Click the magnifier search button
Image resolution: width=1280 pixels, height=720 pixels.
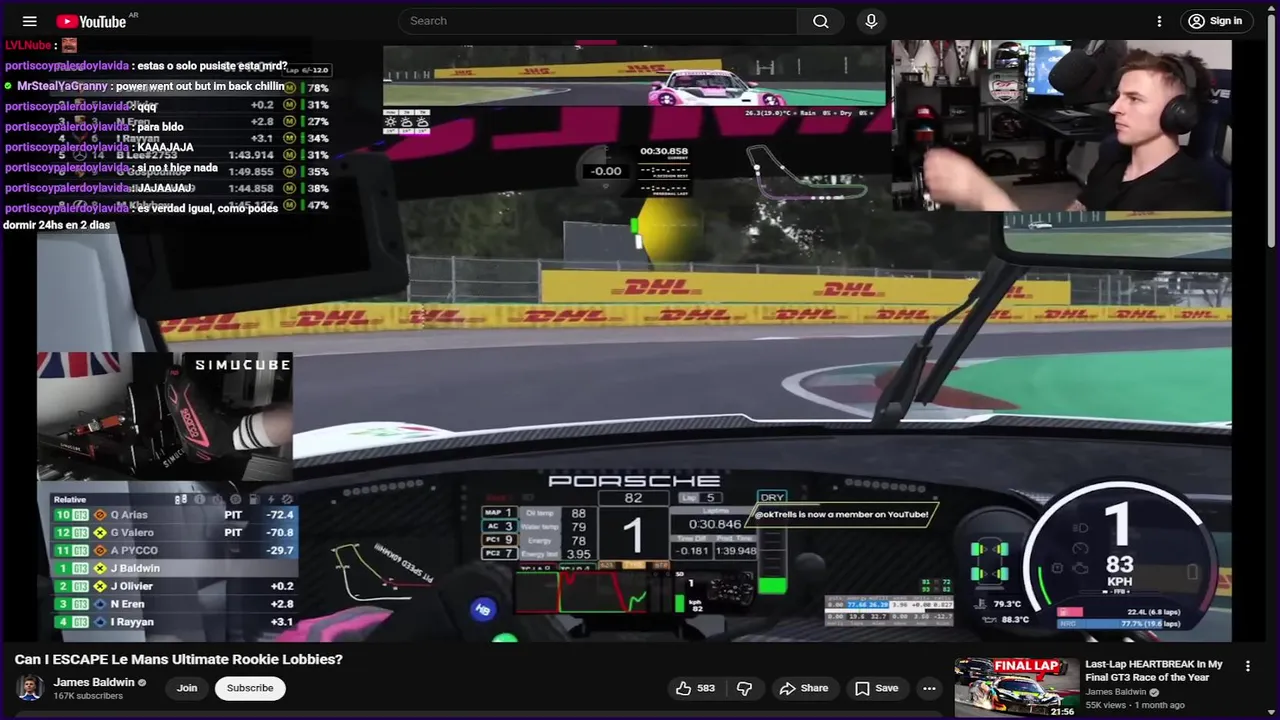(821, 21)
